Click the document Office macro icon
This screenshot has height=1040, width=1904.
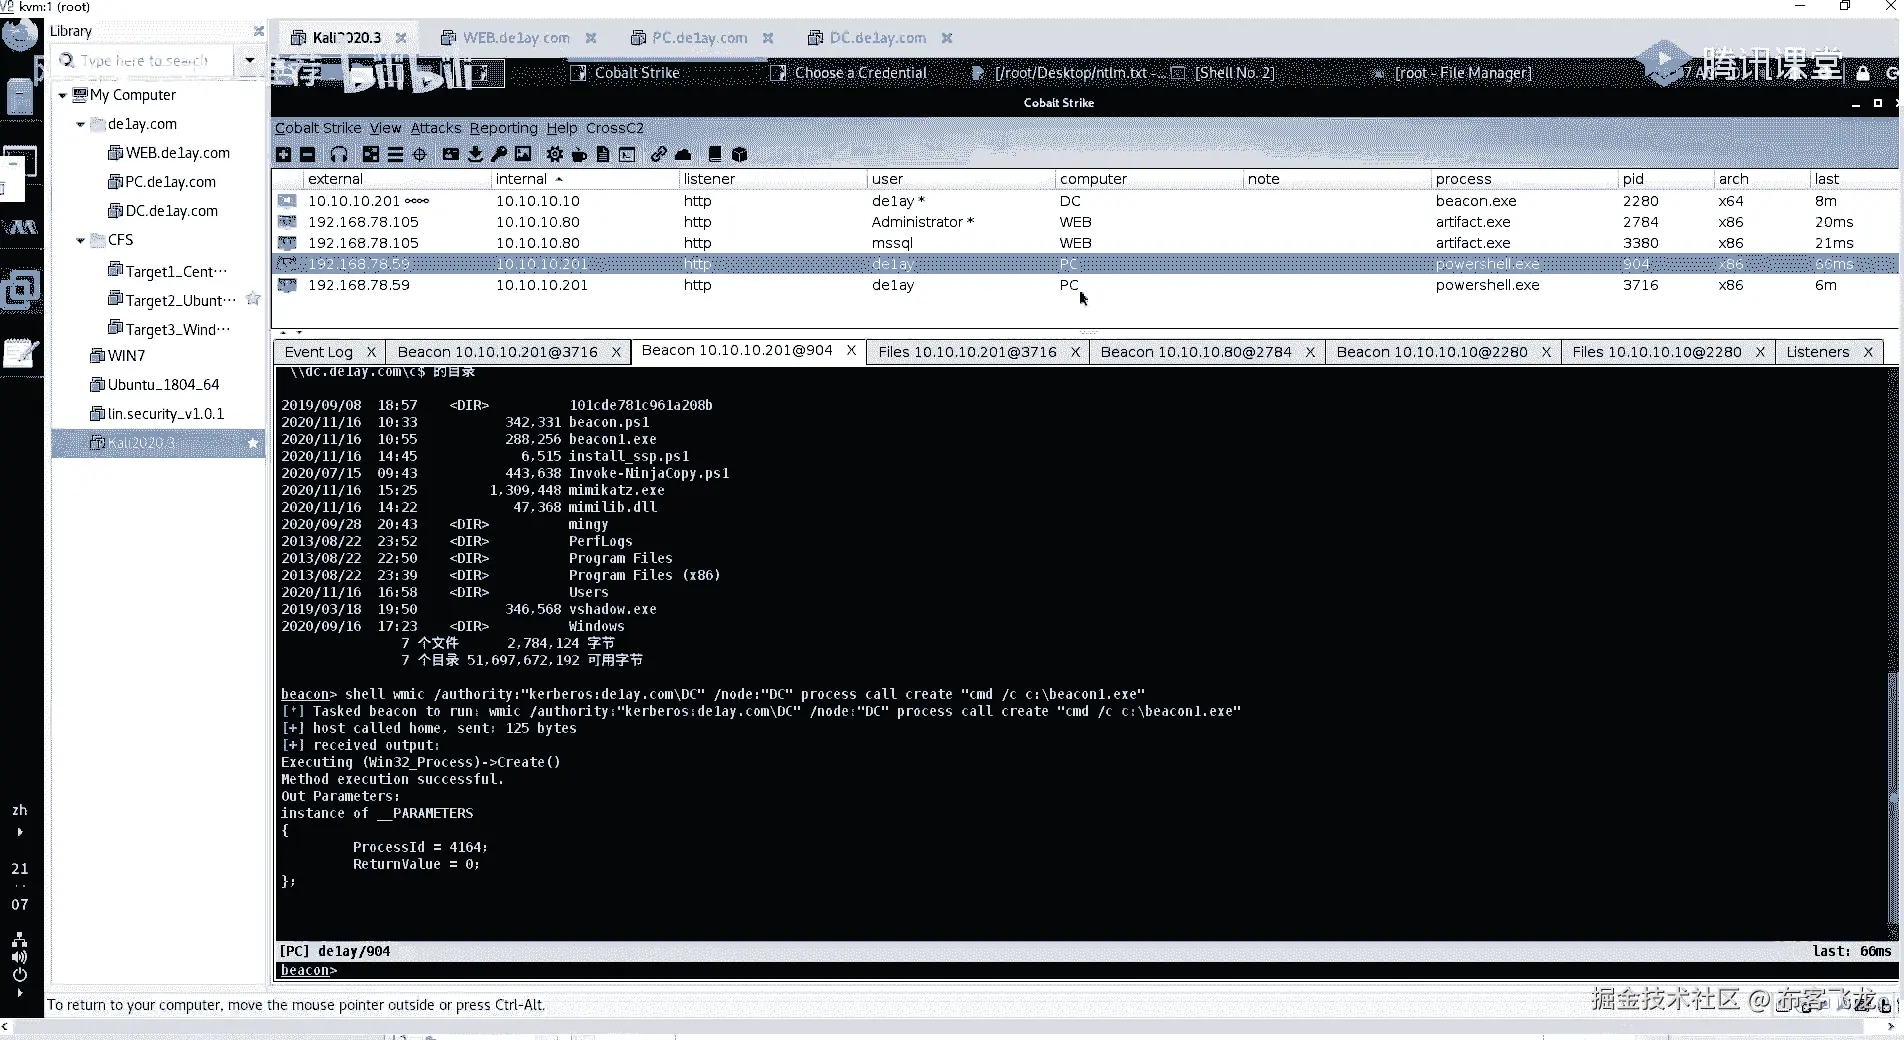(x=603, y=154)
